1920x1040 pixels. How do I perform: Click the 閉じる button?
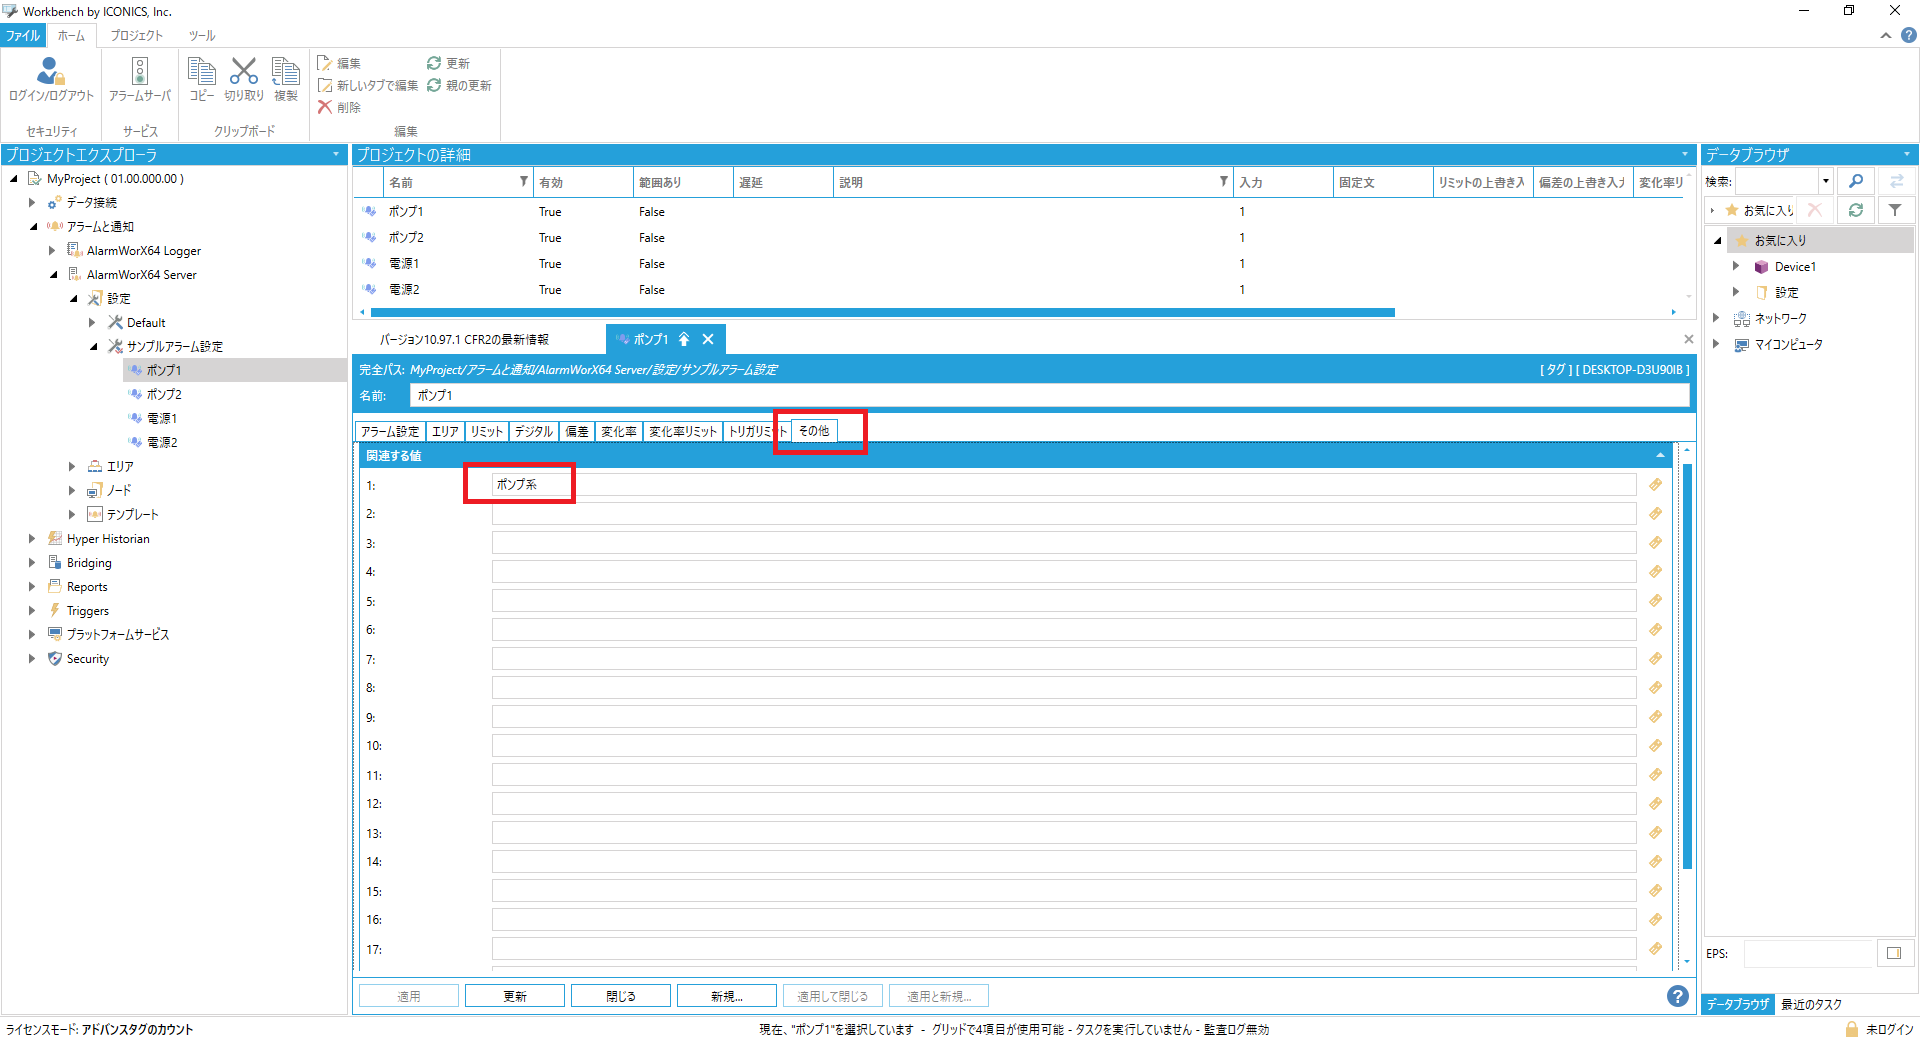pos(621,996)
